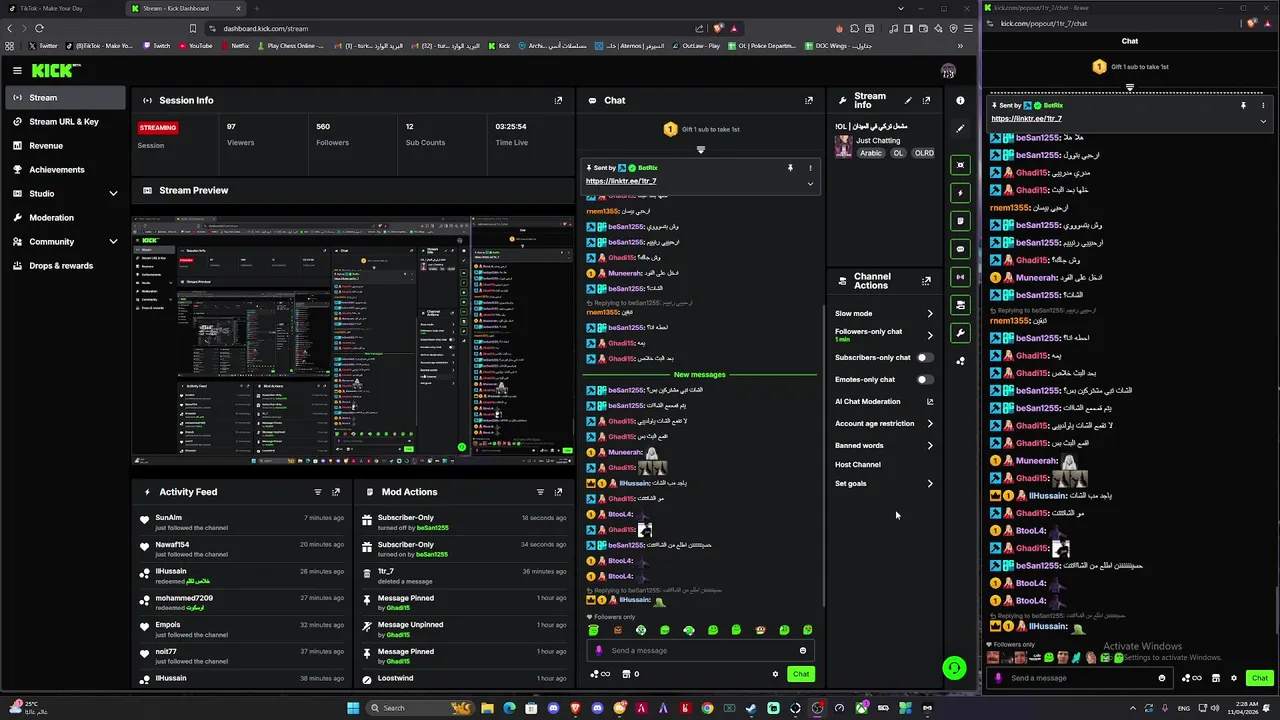Switch to TikTok - Make Your Day tab

(60, 8)
